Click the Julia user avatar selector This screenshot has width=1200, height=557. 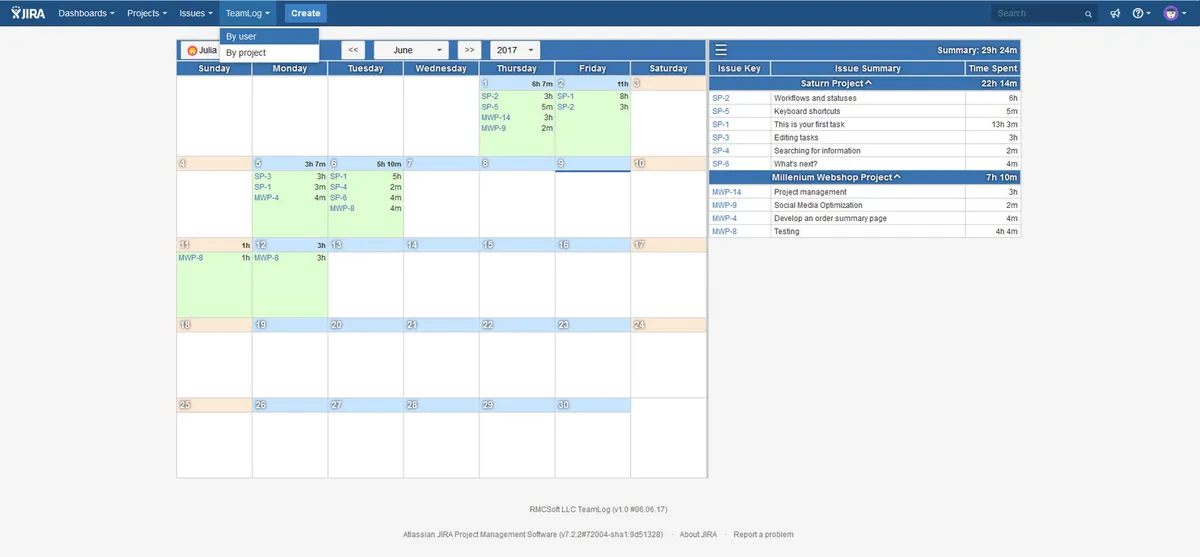pos(201,50)
